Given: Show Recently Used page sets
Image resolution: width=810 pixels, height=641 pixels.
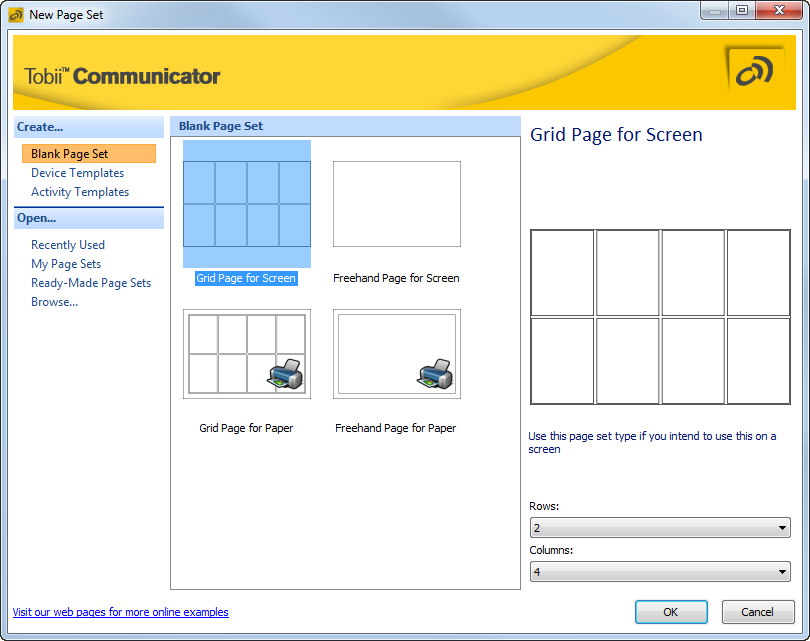Looking at the screenshot, I should click(68, 245).
